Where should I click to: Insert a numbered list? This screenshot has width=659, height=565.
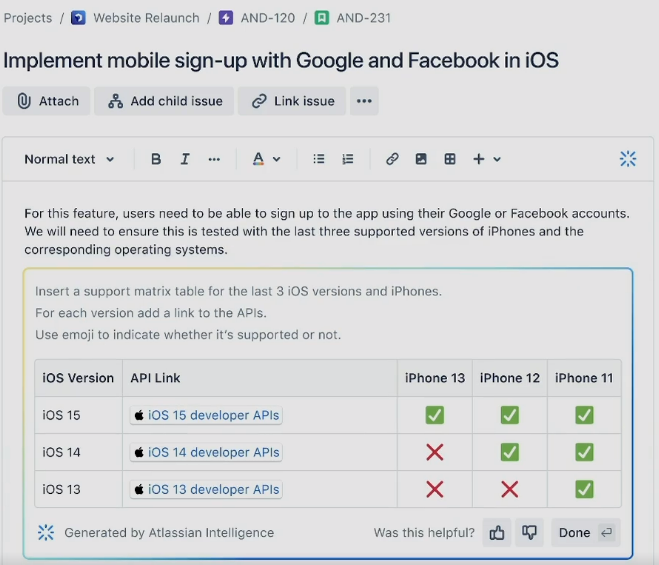[x=348, y=159]
